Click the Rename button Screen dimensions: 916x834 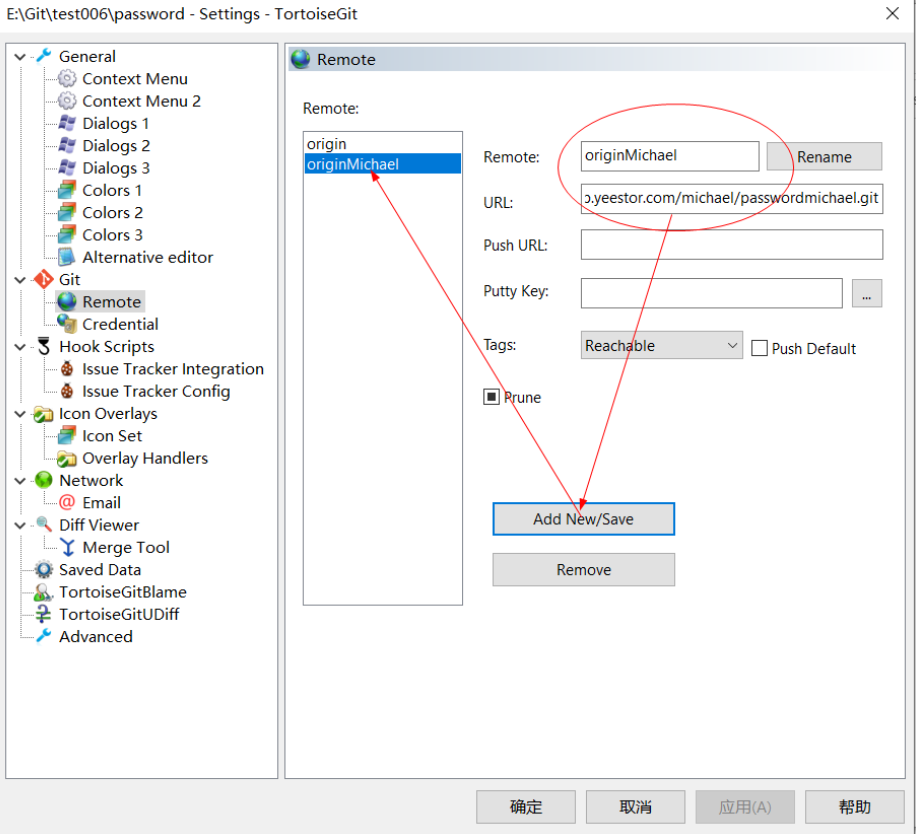tap(824, 157)
